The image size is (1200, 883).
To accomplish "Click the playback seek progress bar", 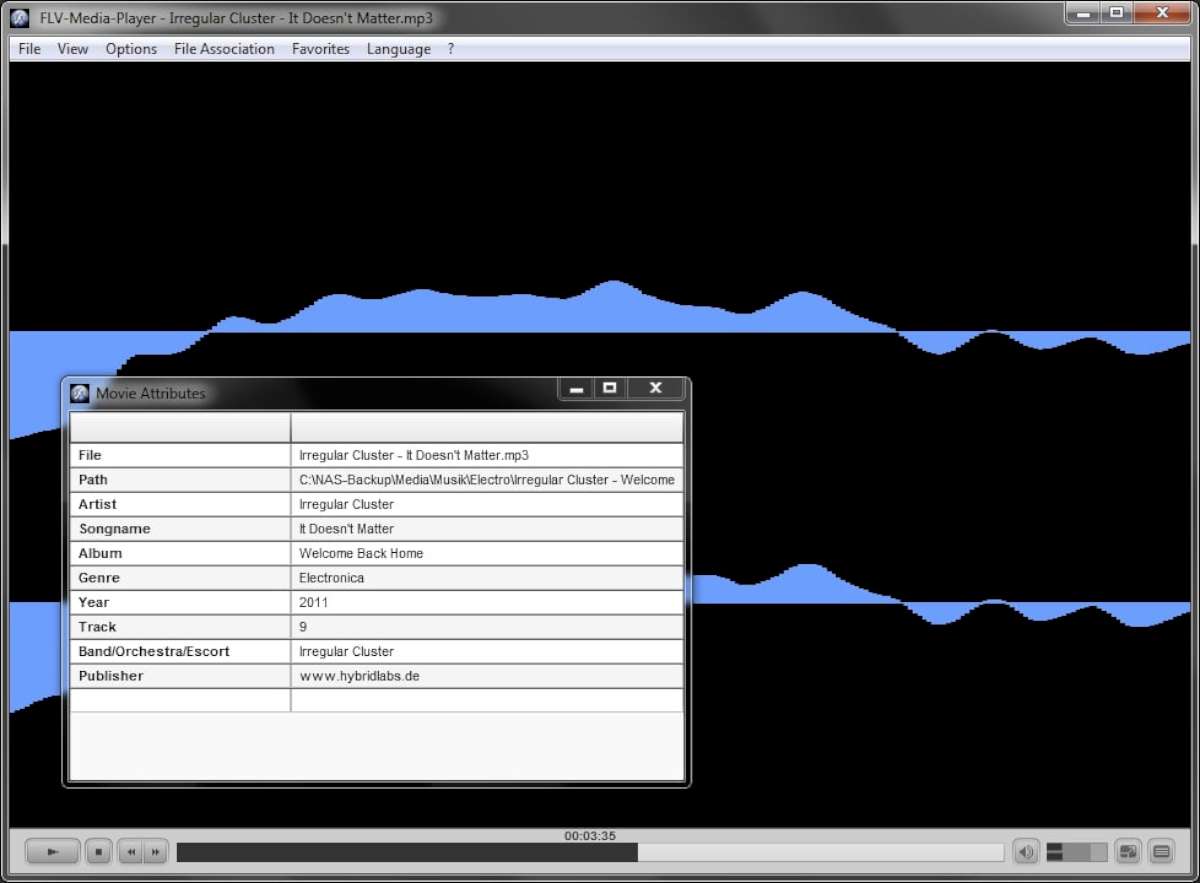I will (590, 852).
